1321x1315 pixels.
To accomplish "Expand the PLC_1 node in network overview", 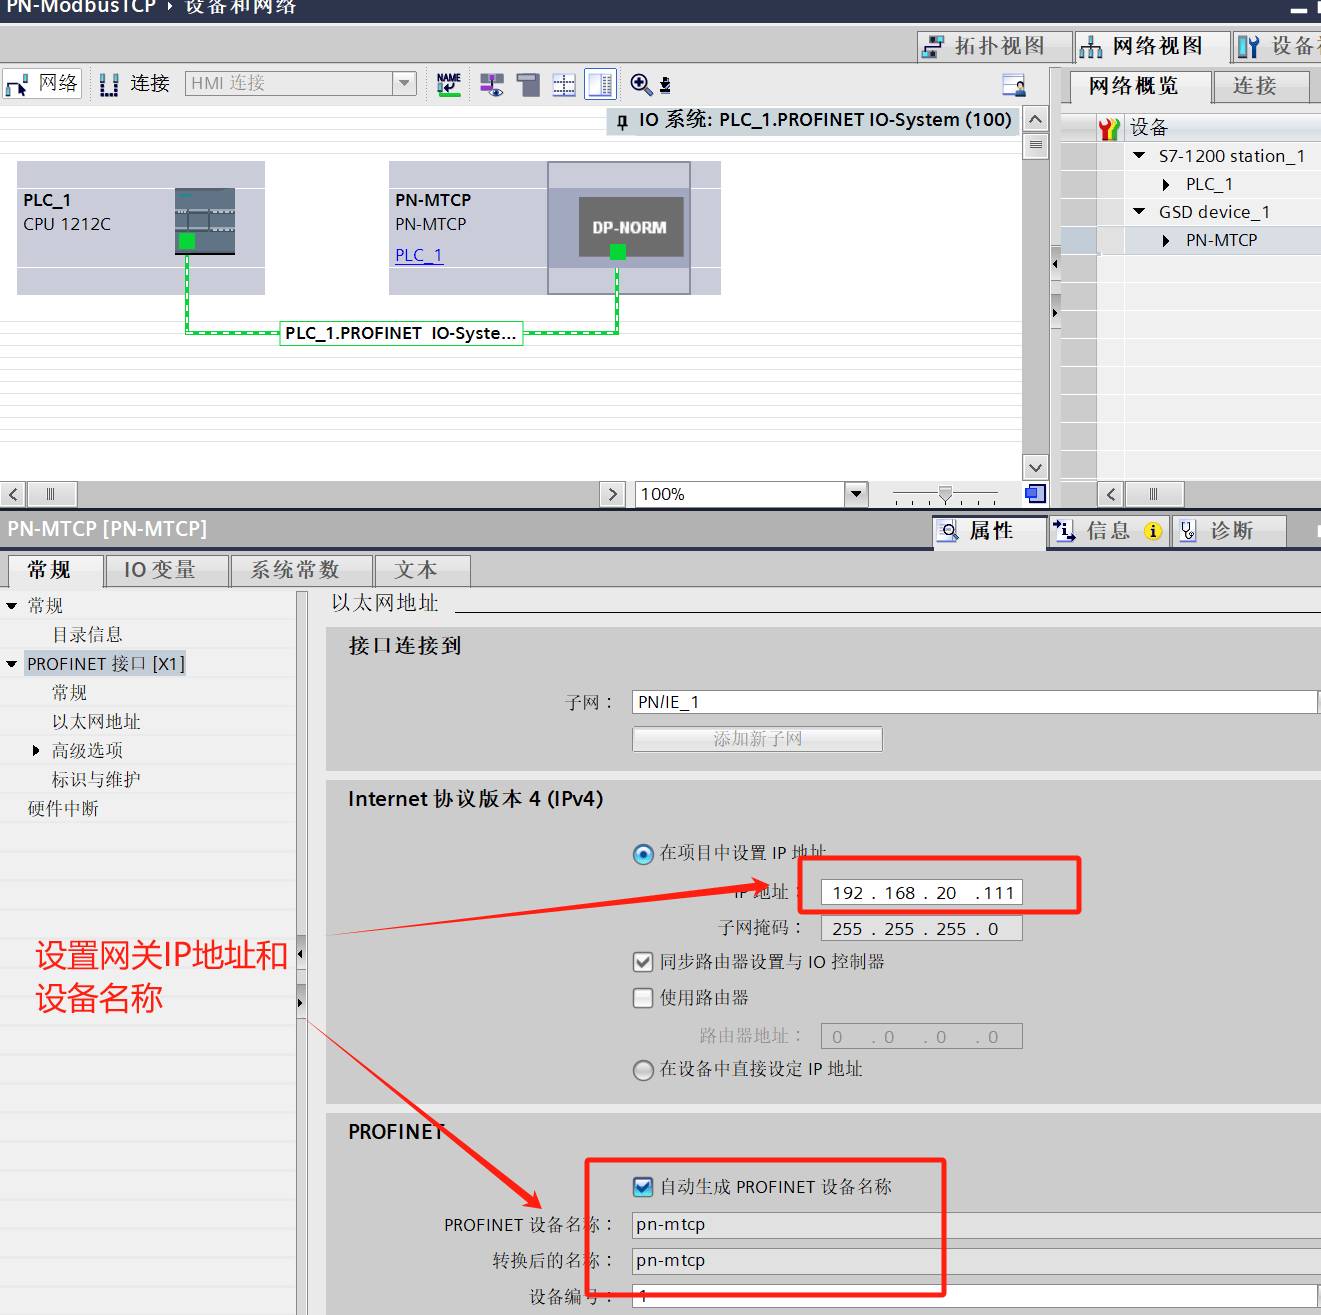I will click(1166, 184).
